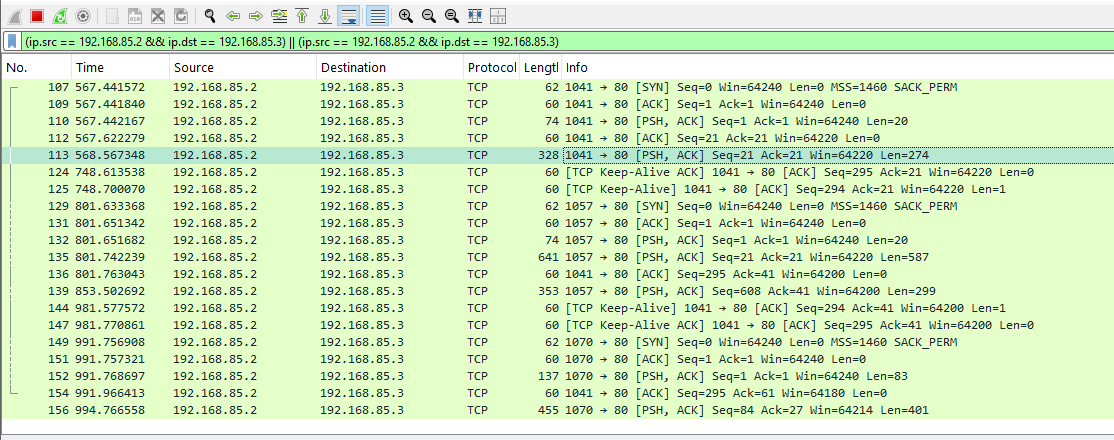Go forward in packet history
Viewport: 1114px width, 440px height.
coord(256,16)
